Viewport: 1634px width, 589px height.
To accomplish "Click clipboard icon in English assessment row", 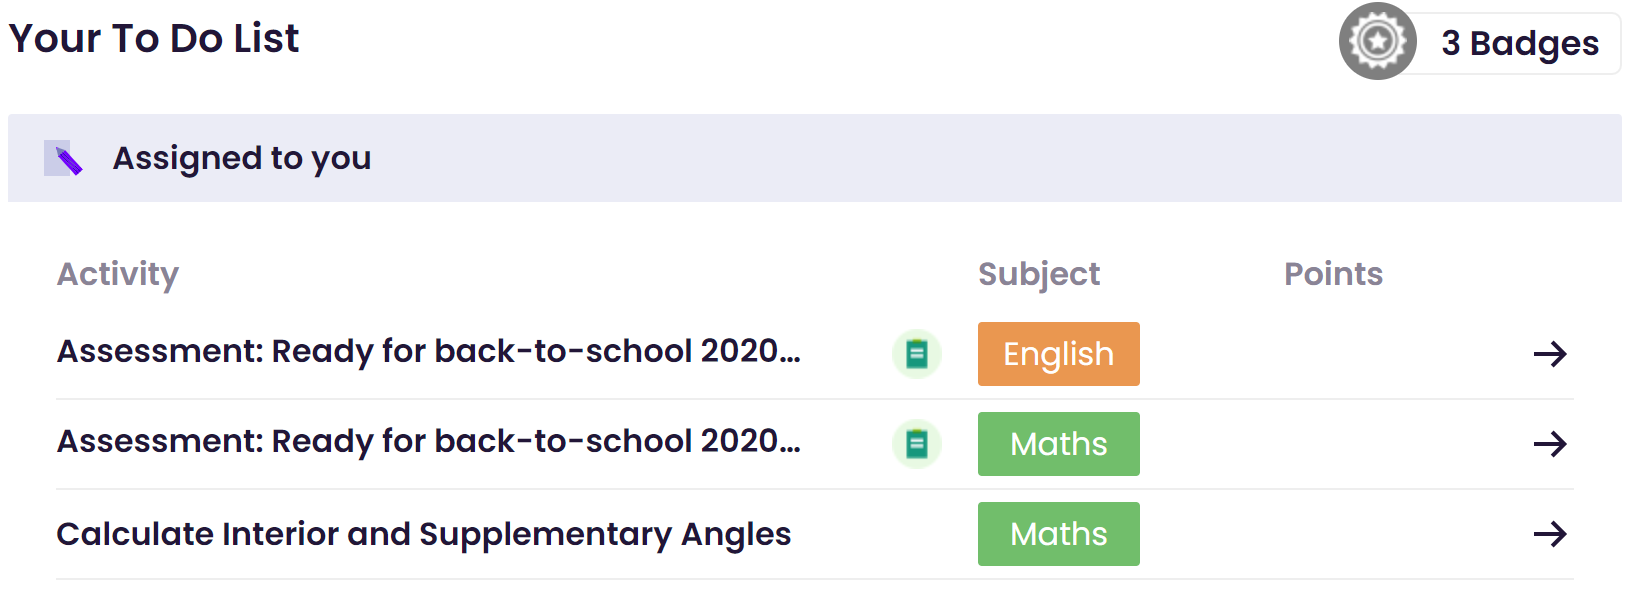I will tap(917, 354).
